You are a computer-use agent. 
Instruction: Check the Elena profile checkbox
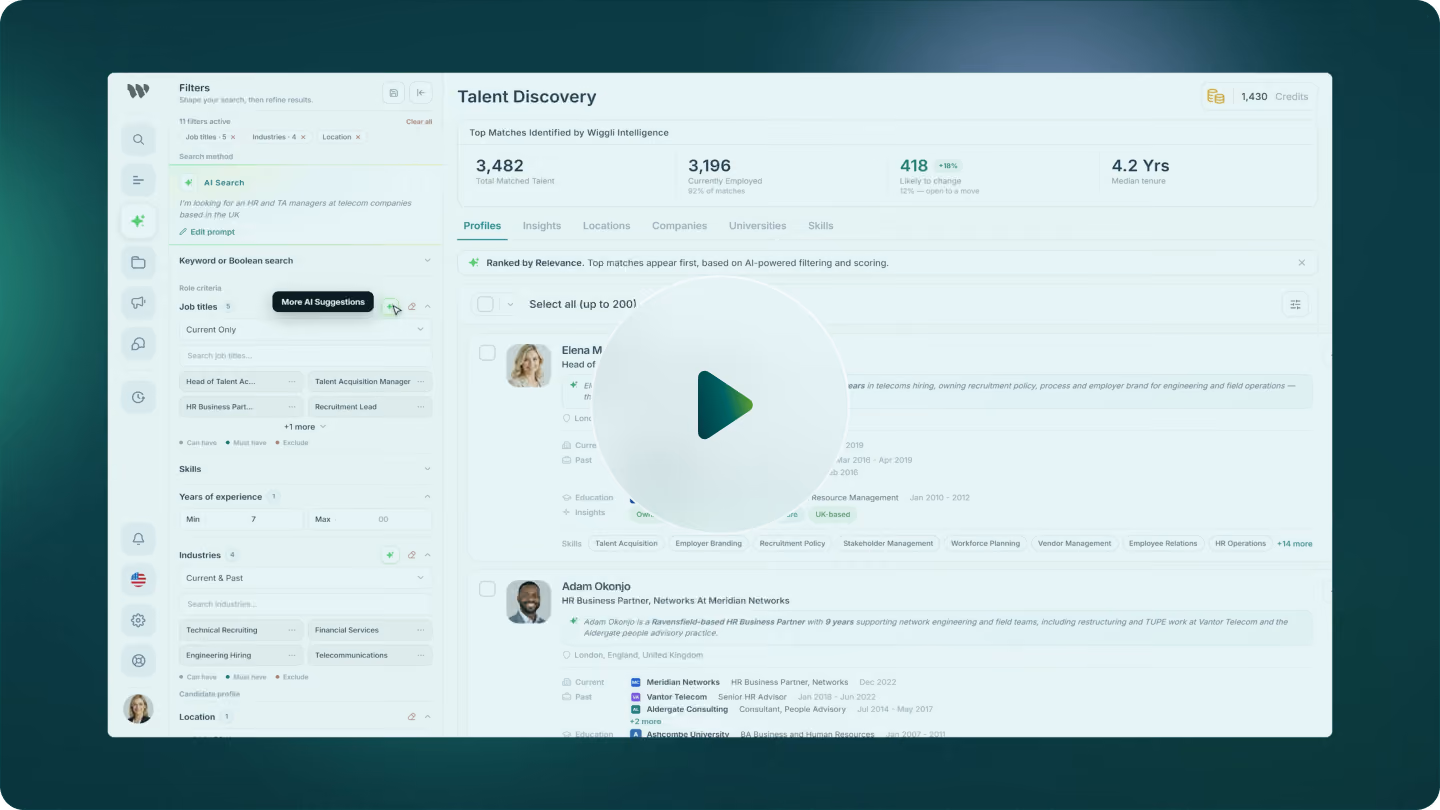tap(487, 352)
